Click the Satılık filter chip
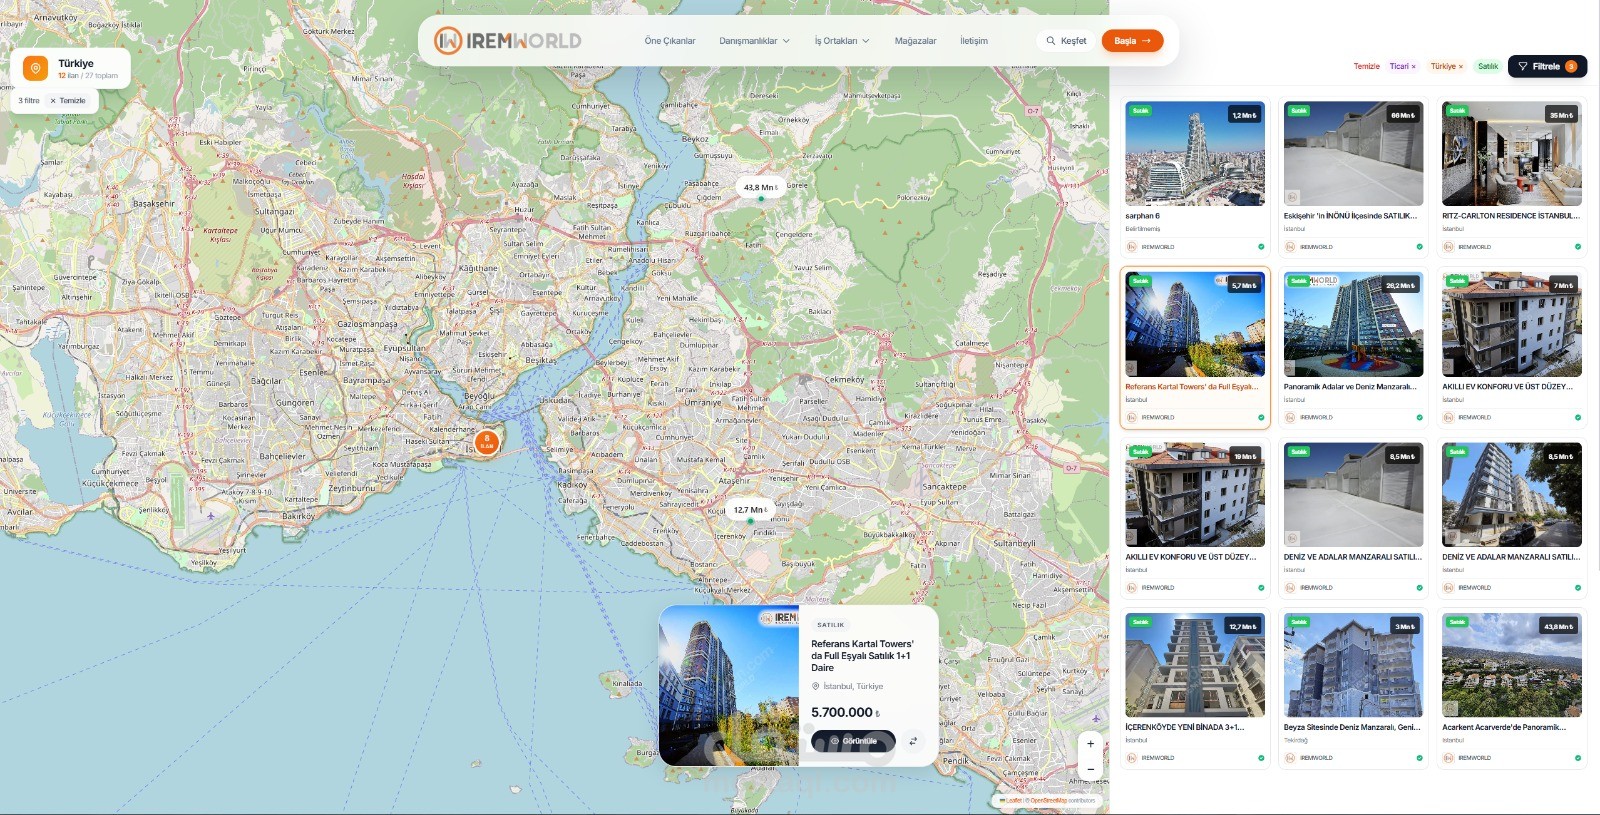Image resolution: width=1600 pixels, height=815 pixels. (1488, 66)
